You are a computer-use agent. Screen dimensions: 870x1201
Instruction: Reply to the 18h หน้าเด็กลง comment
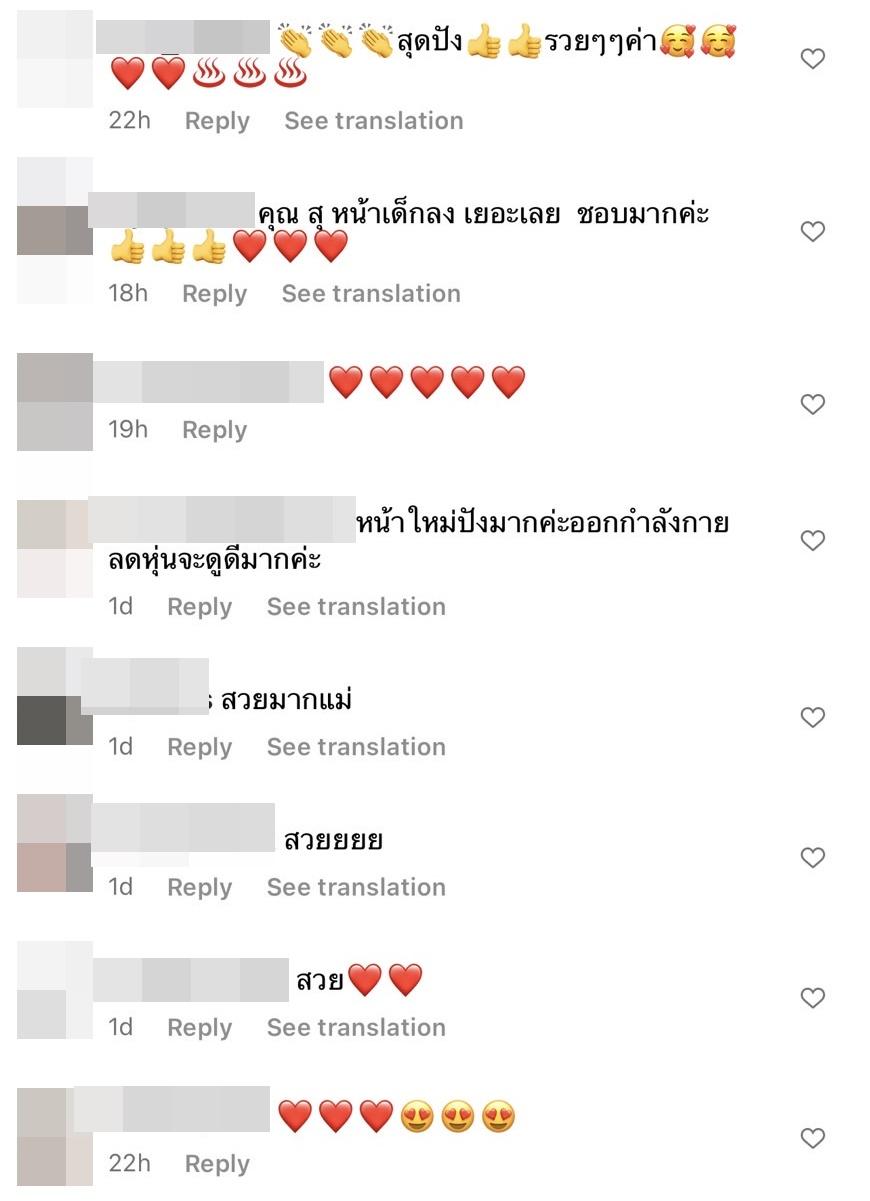pos(214,294)
